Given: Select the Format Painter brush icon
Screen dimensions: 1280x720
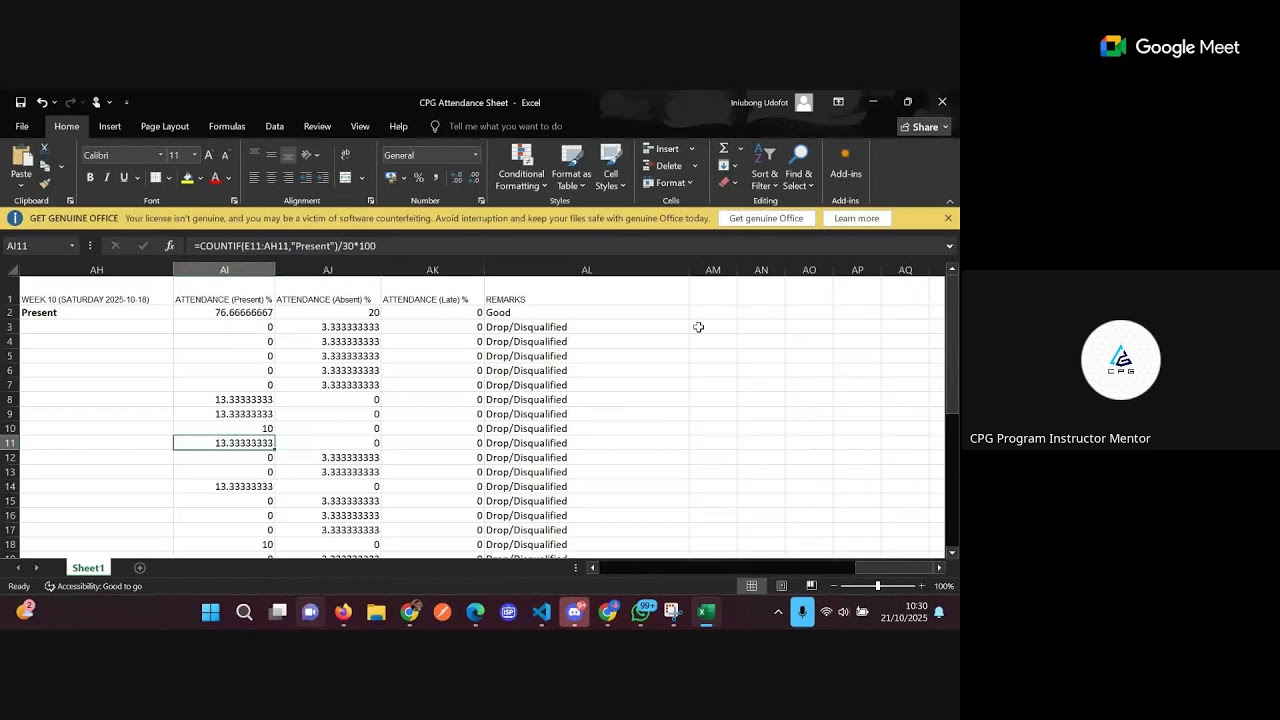Looking at the screenshot, I should (x=44, y=183).
